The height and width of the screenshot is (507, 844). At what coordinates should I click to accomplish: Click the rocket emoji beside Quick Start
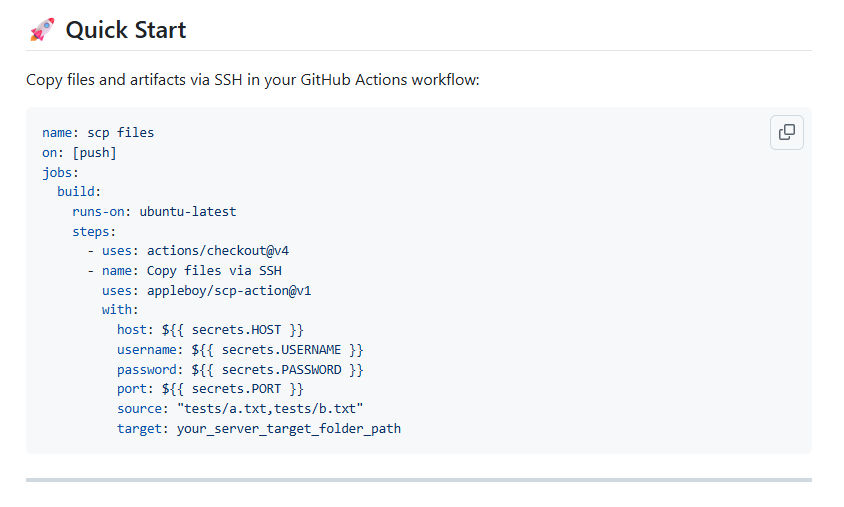coord(42,30)
